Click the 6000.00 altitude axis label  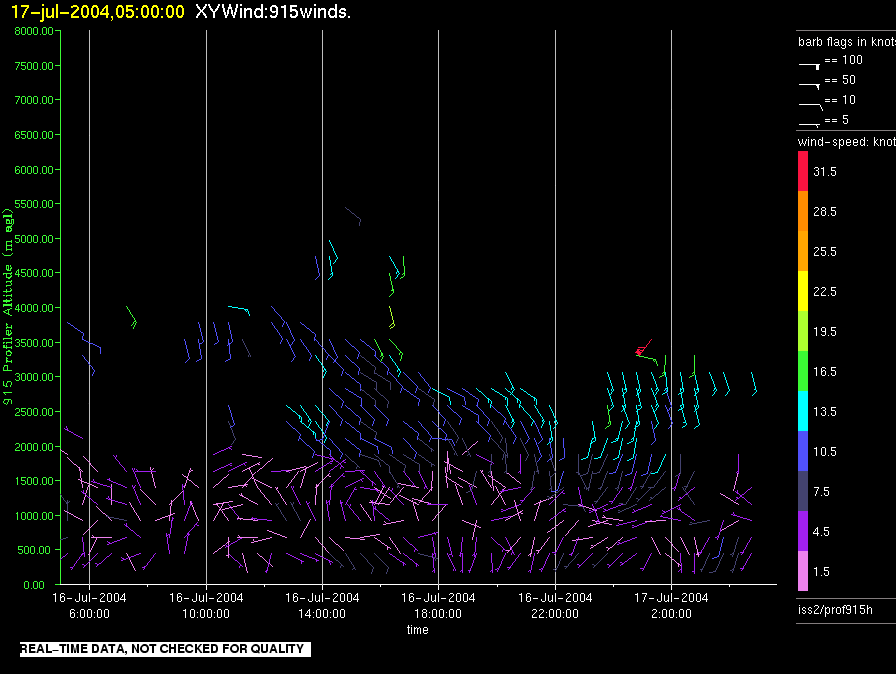(34, 170)
